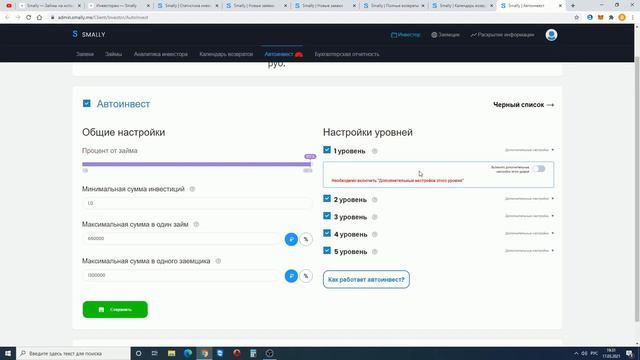Show info for Максимальная сумма в один займ

click(x=196, y=224)
